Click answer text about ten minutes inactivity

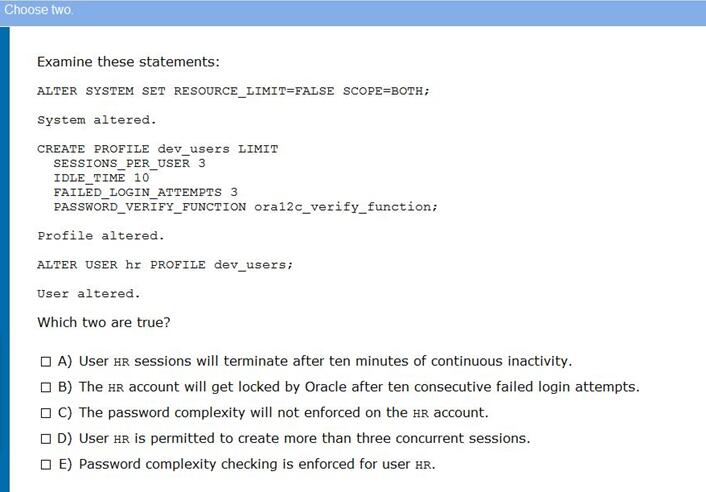(x=326, y=361)
